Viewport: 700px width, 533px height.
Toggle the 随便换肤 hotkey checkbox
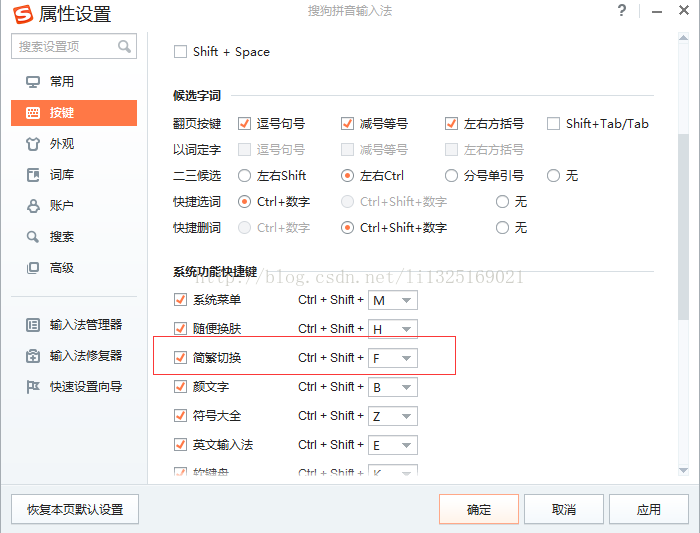point(180,329)
